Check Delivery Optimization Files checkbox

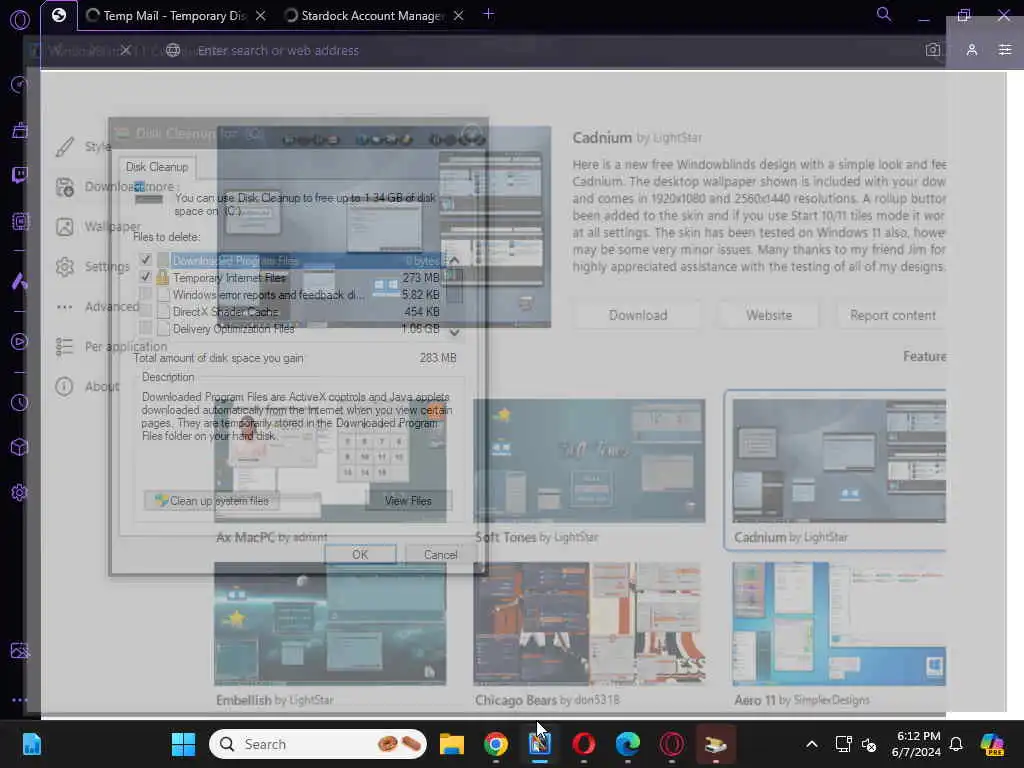pyautogui.click(x=146, y=328)
